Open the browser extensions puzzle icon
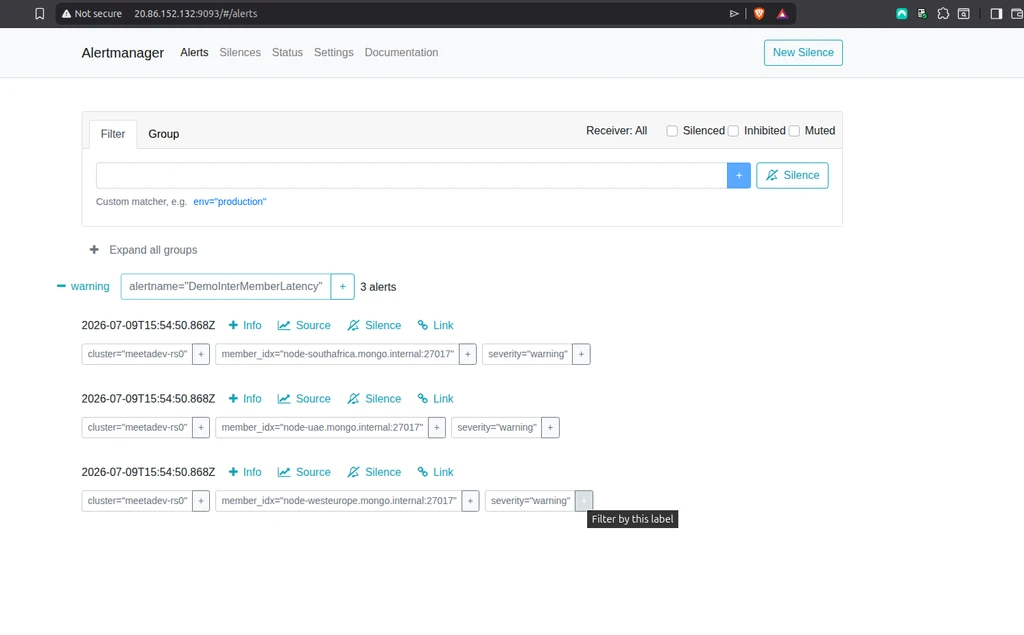The width and height of the screenshot is (1024, 635). tap(943, 14)
